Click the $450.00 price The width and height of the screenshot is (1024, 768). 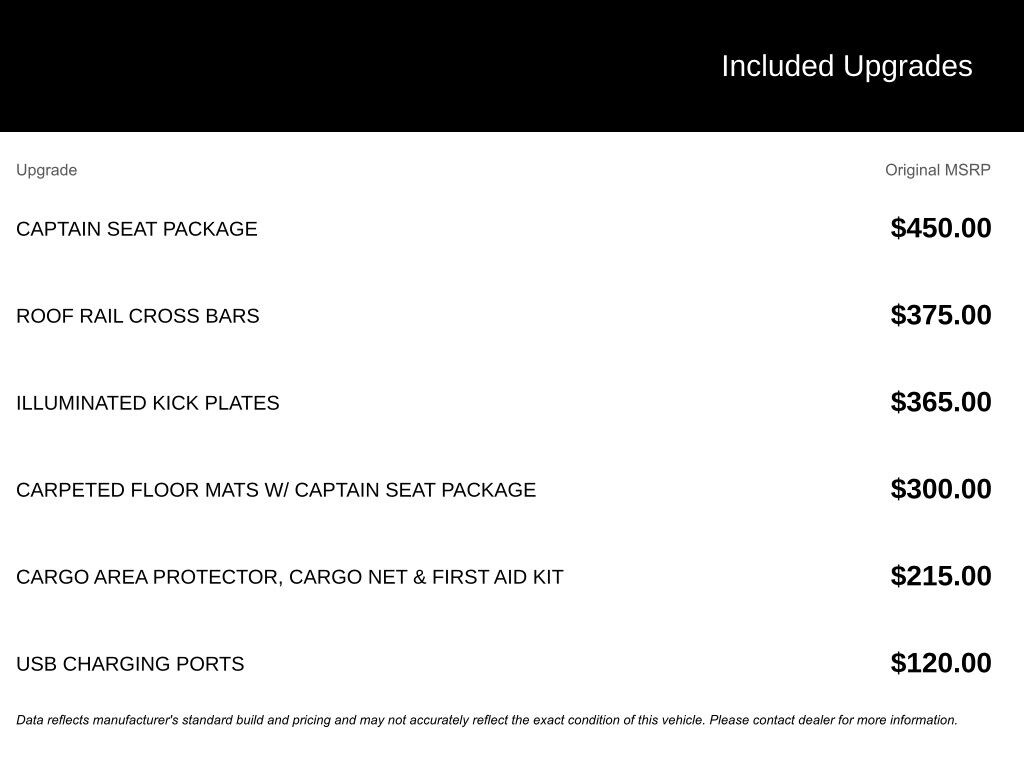tap(941, 228)
